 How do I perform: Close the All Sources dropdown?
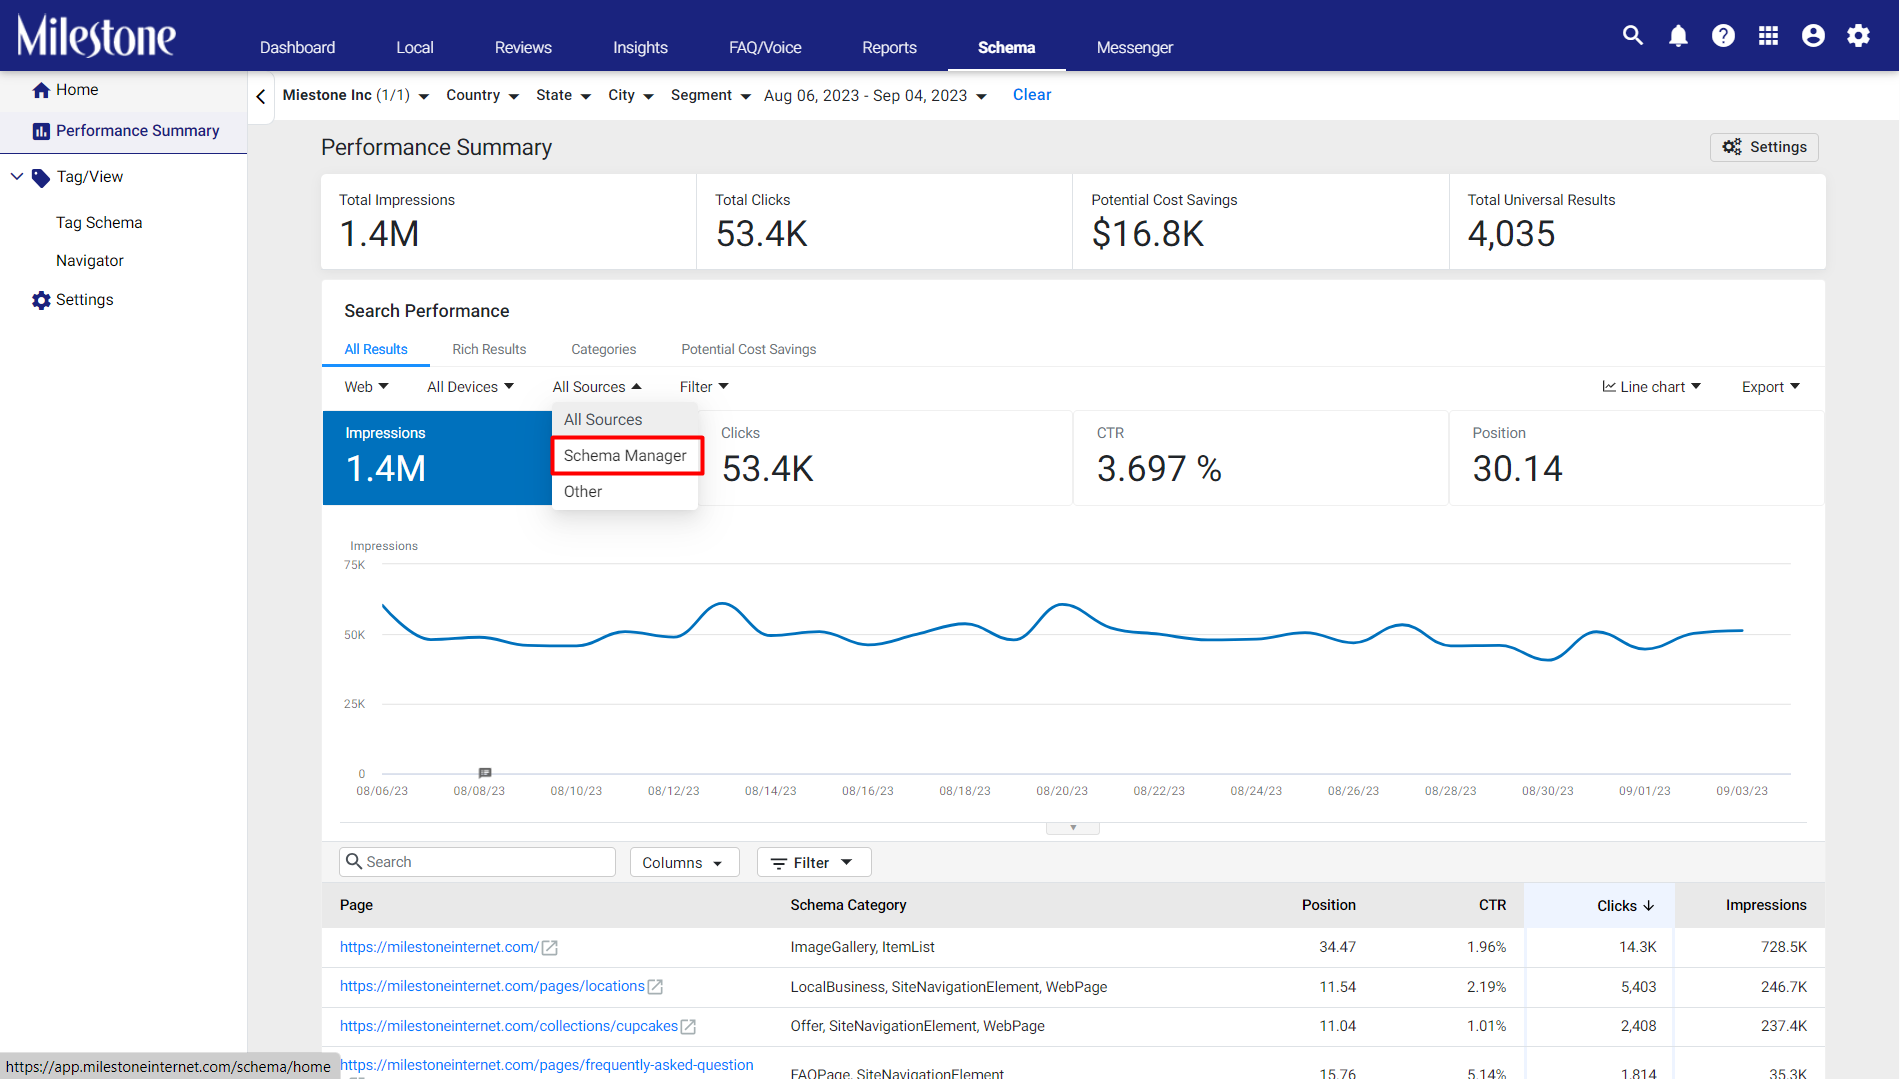click(x=597, y=387)
